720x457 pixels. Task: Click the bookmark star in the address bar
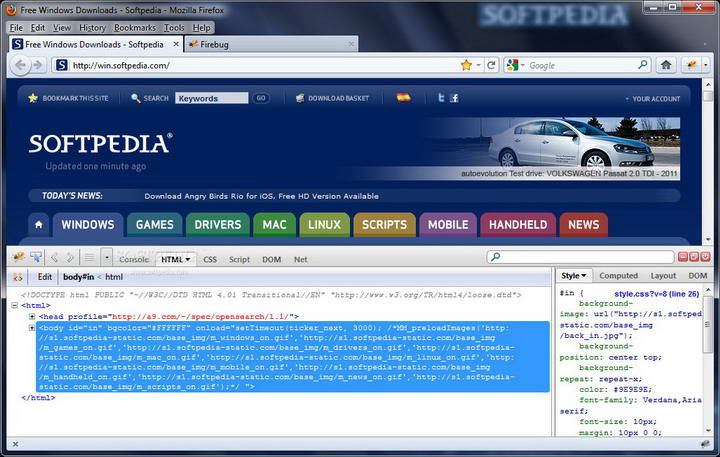(x=466, y=65)
